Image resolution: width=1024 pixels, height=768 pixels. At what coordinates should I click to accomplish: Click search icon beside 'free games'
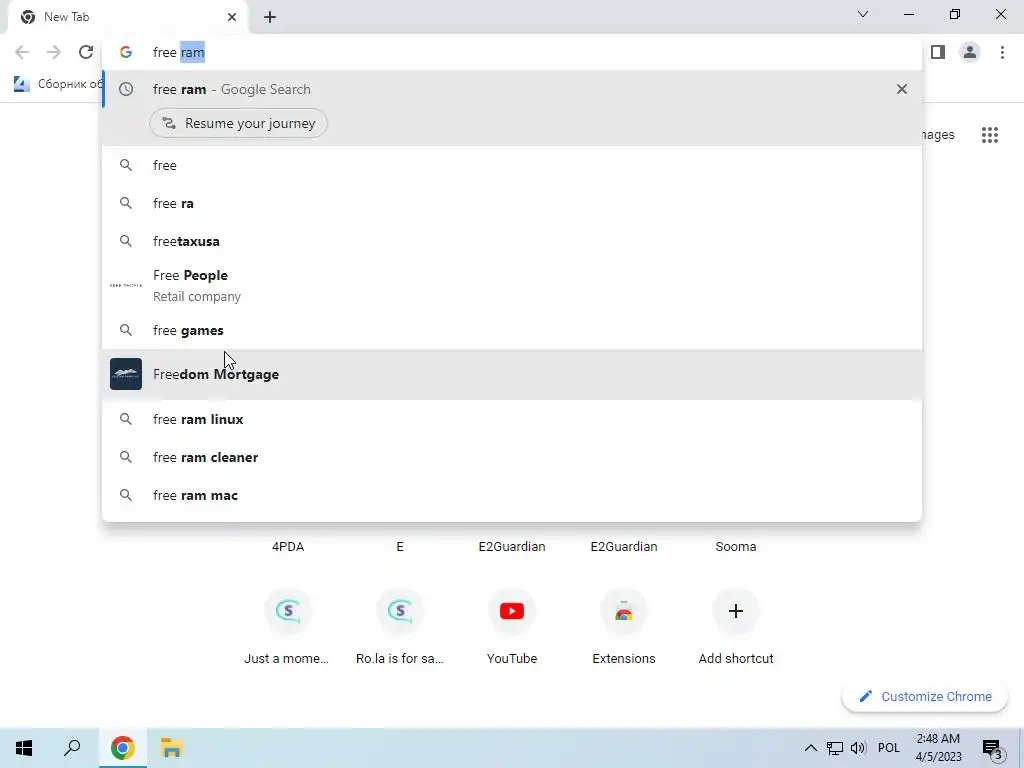(126, 330)
